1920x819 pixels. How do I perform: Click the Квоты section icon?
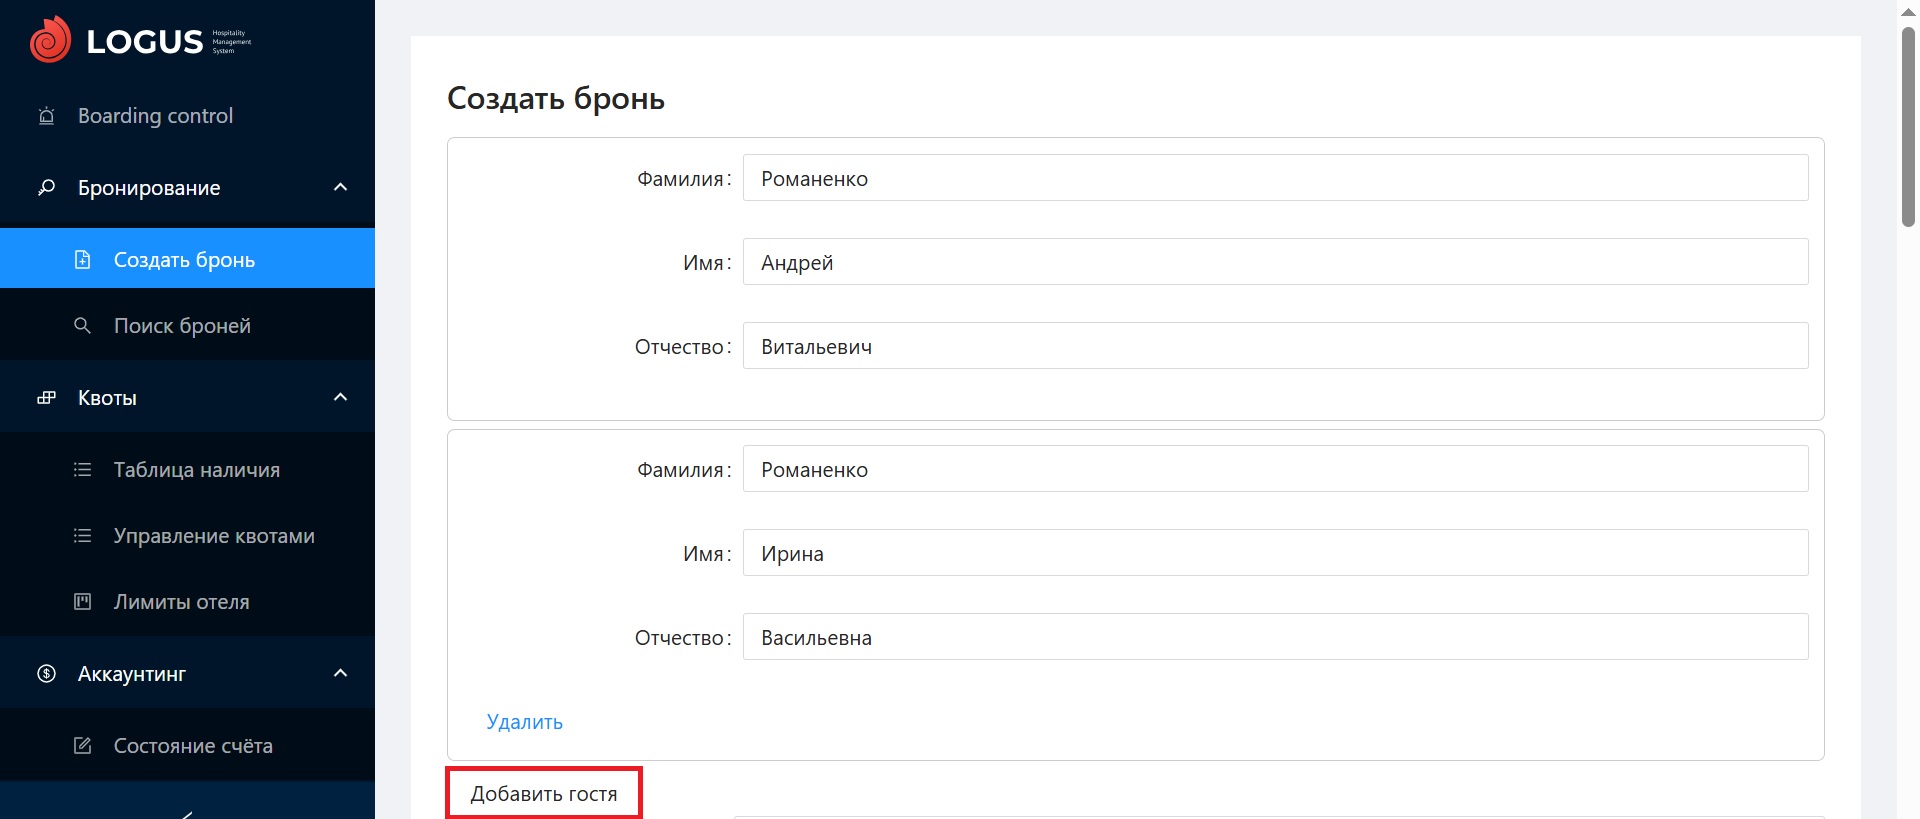coord(46,398)
